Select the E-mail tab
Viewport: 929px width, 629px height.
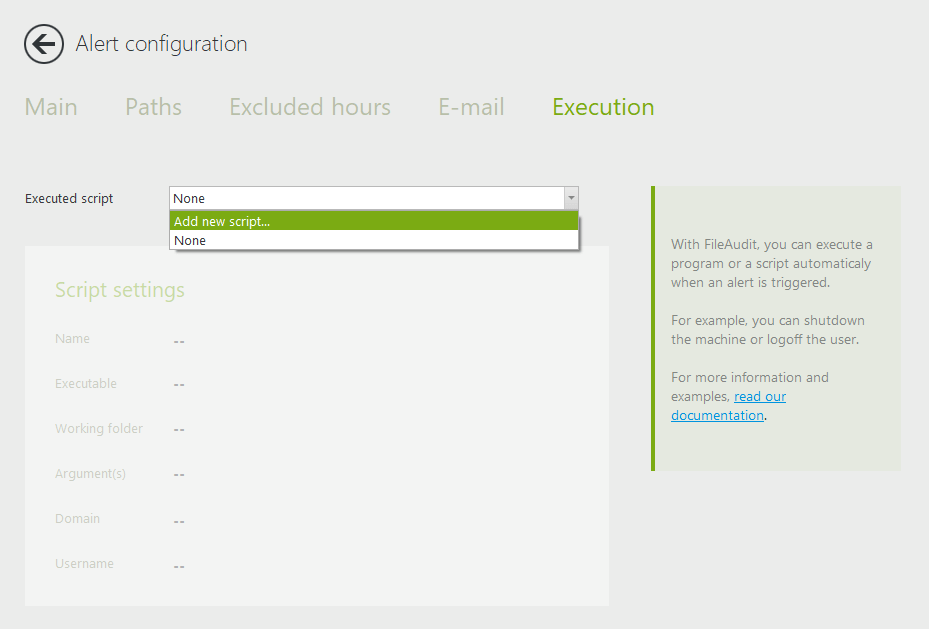pyautogui.click(x=471, y=107)
